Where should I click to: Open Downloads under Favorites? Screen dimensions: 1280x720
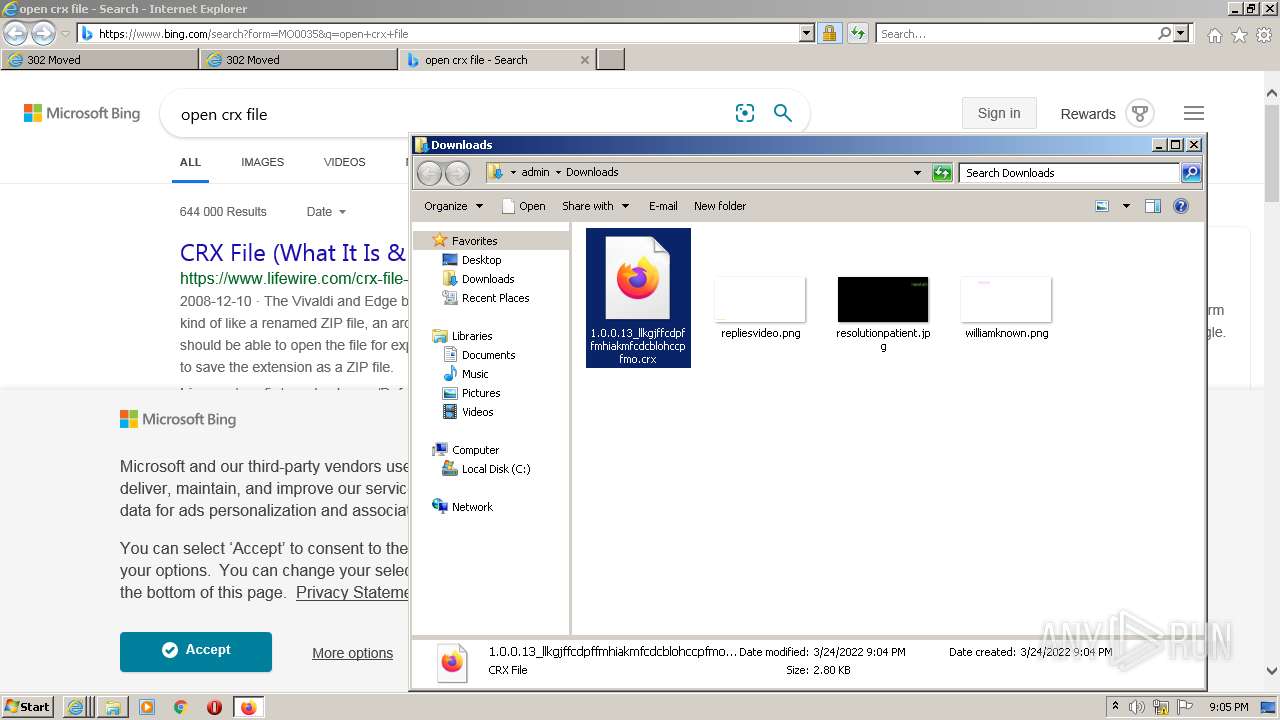tap(488, 279)
